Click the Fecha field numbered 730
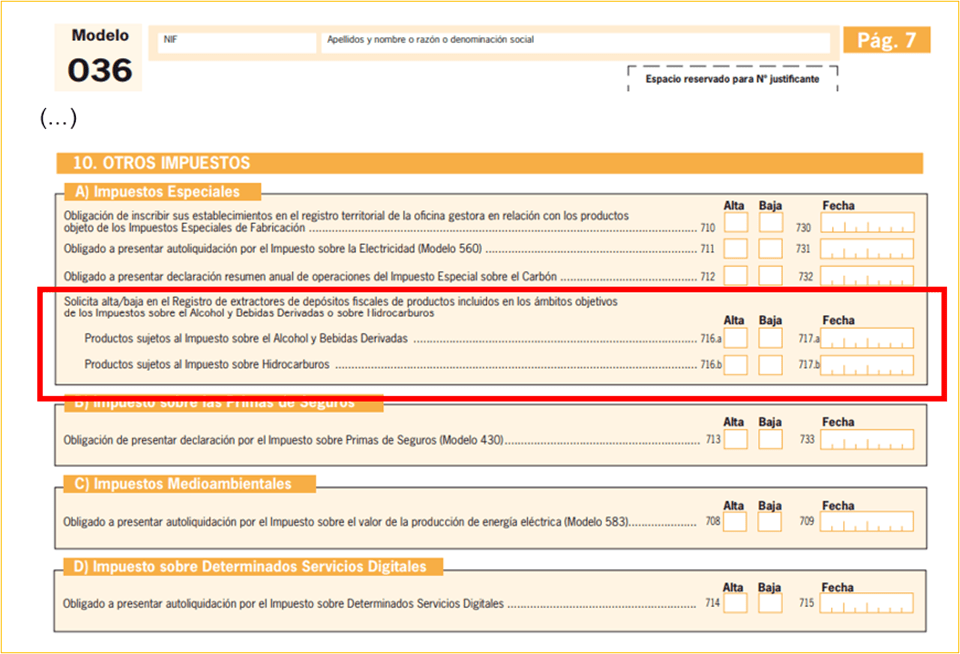 coord(867,223)
